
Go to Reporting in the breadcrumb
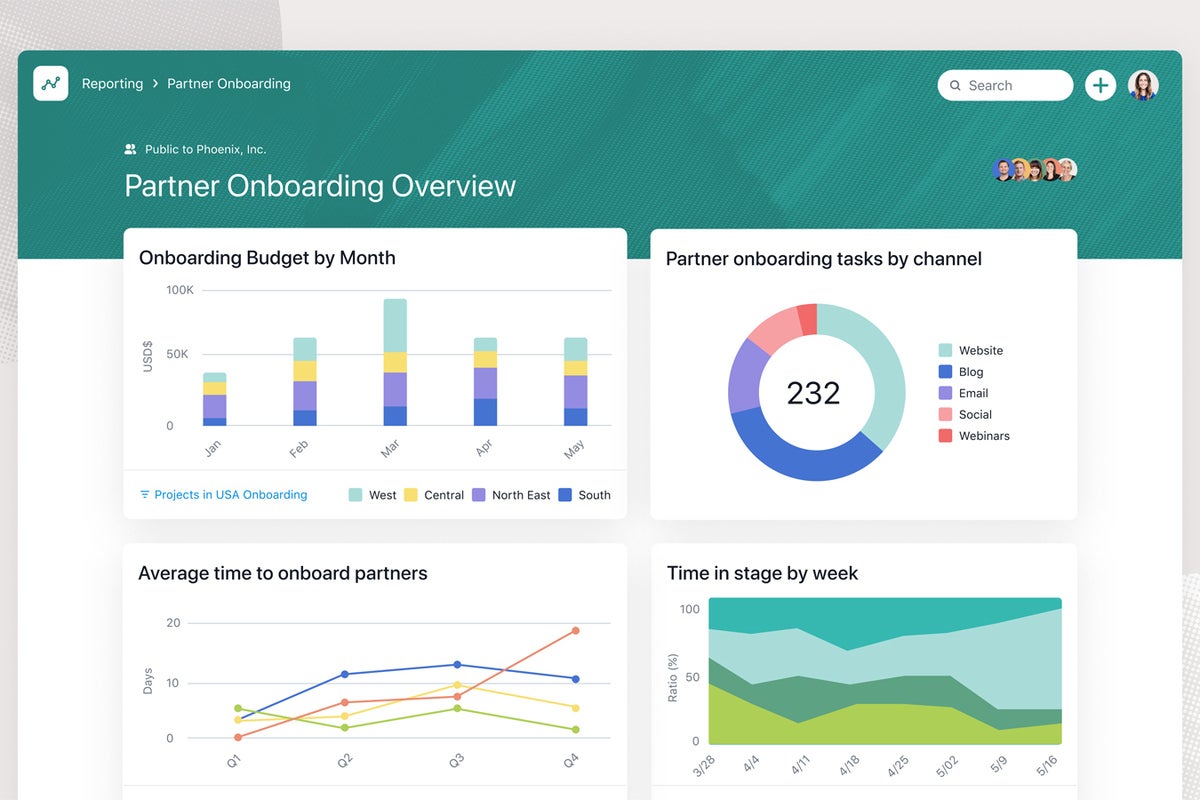pos(112,84)
